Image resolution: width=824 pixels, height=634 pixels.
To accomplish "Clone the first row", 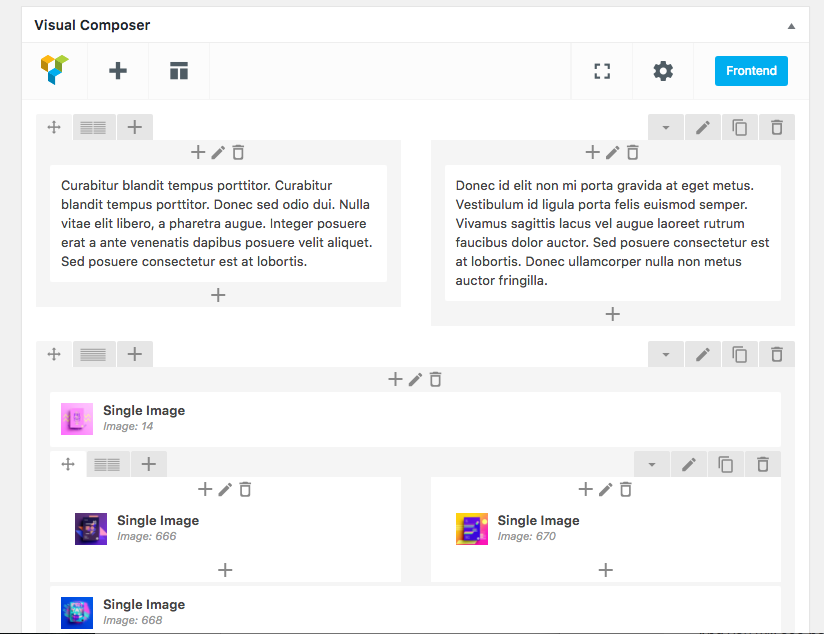I will pyautogui.click(x=740, y=128).
